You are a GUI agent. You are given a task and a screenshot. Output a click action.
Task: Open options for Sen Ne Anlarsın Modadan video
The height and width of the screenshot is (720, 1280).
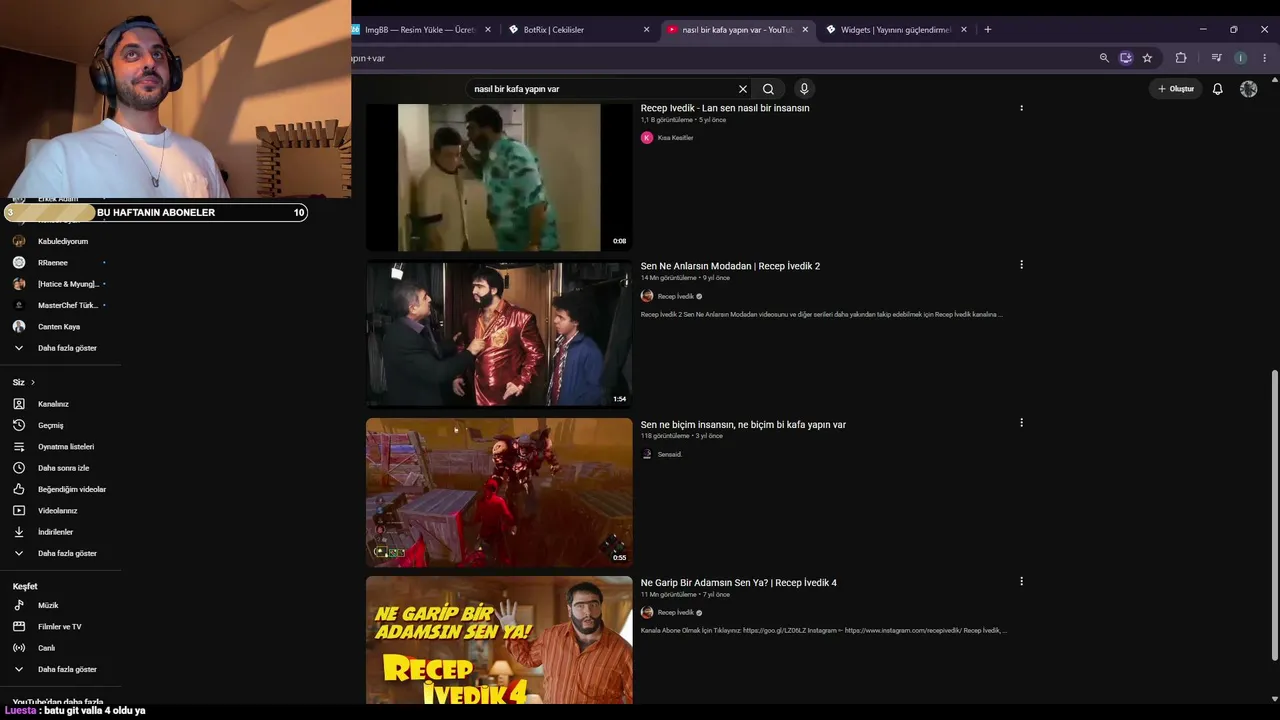point(1021,265)
